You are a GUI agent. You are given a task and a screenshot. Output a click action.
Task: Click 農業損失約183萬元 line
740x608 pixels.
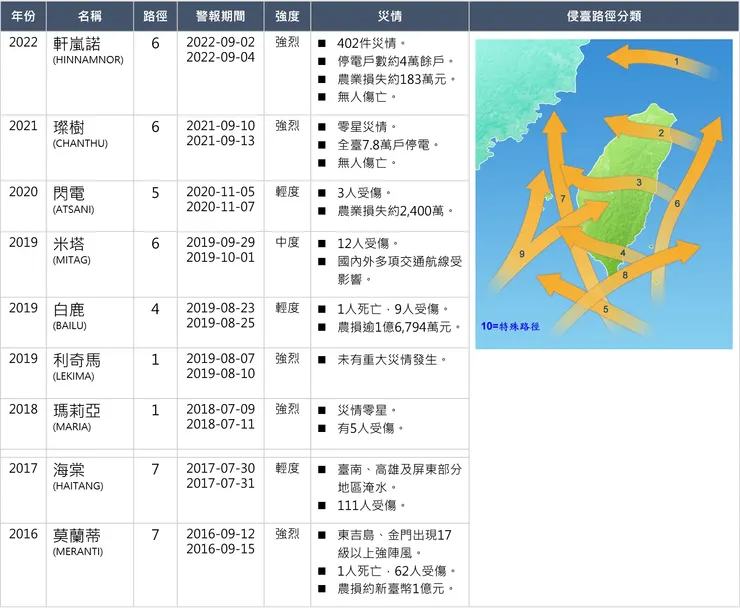click(396, 79)
